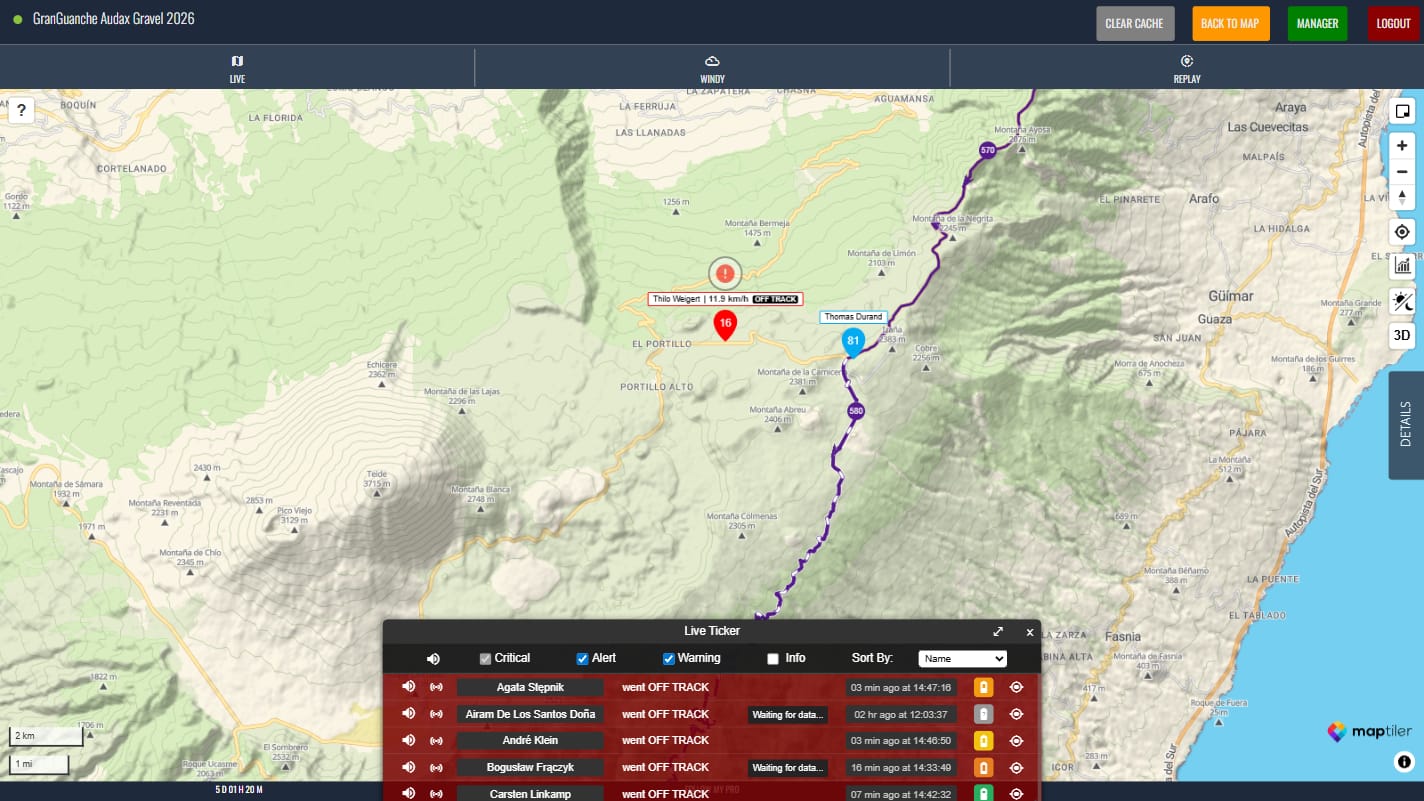The image size is (1424, 801).
Task: Zoom out of the map
Action: point(1402,172)
